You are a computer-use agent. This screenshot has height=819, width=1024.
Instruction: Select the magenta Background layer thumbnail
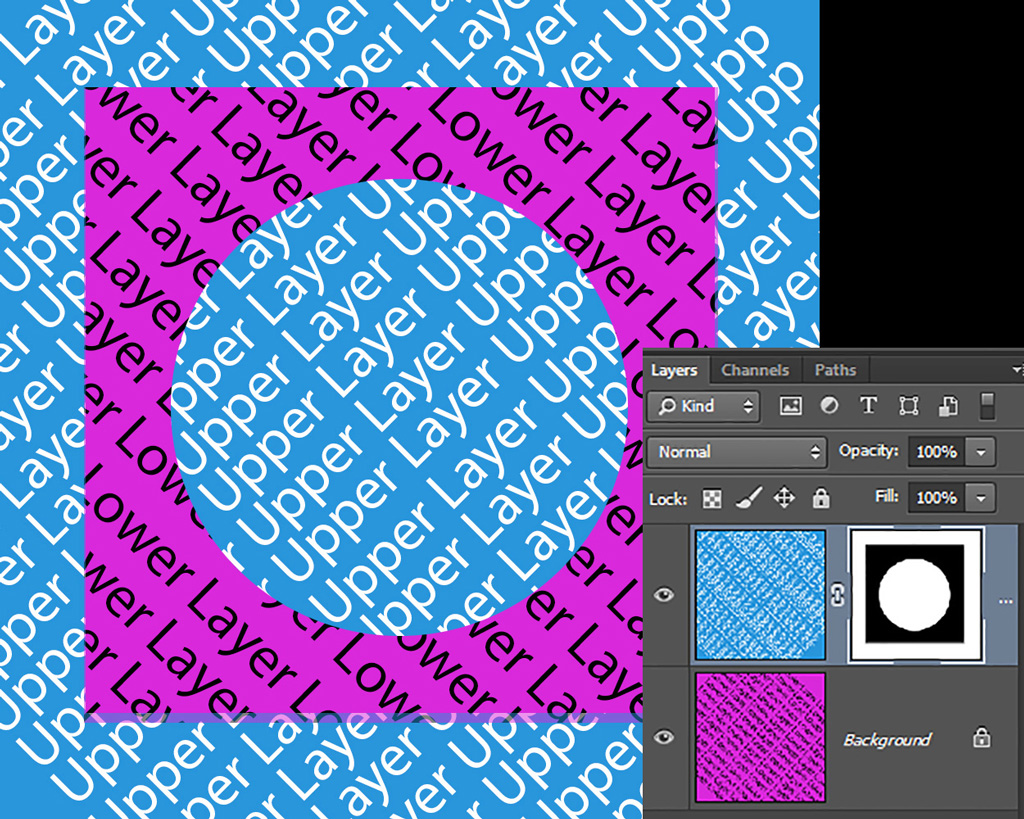pyautogui.click(x=761, y=737)
